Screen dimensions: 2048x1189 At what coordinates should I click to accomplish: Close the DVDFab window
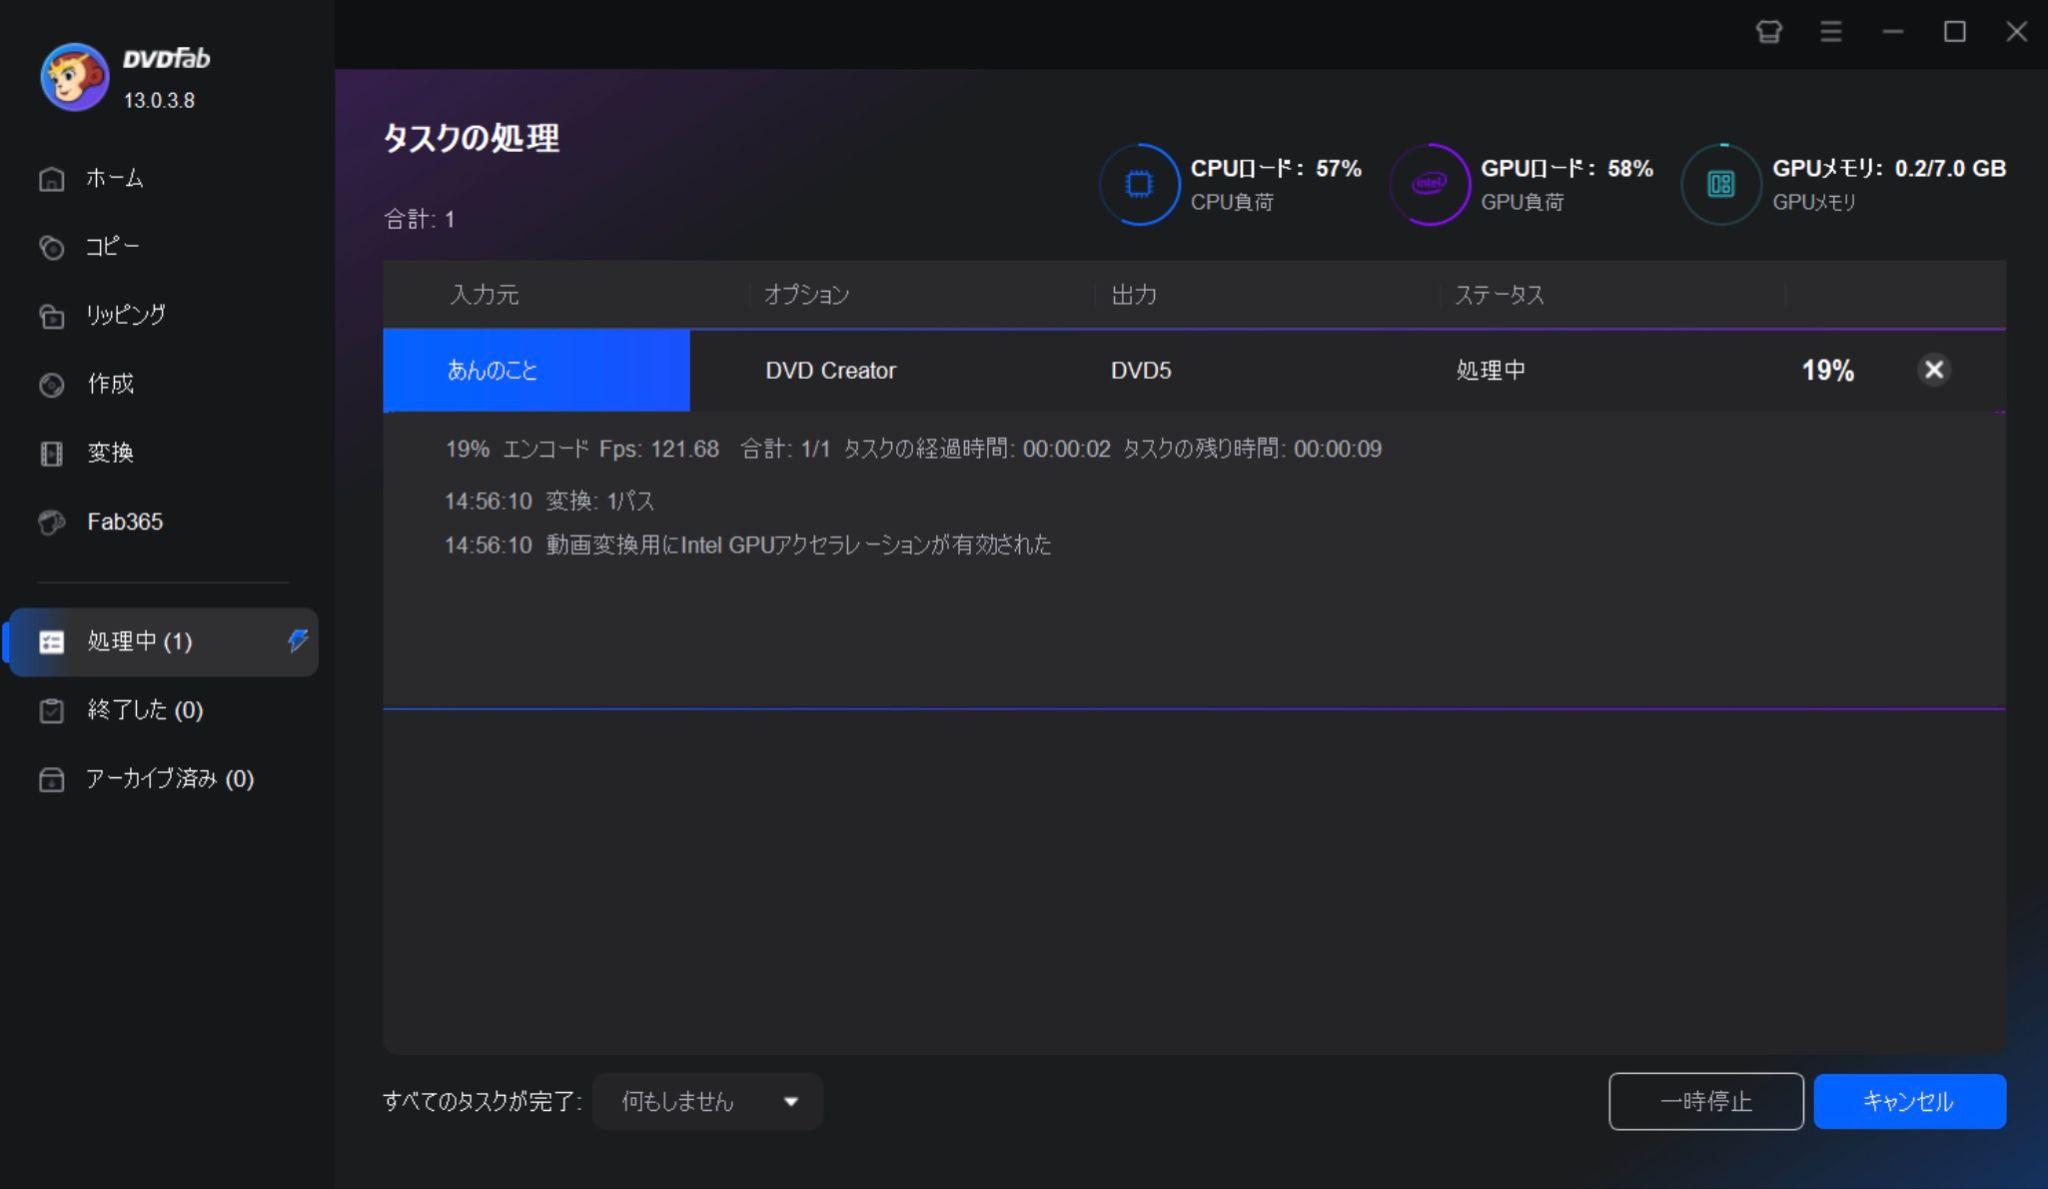point(2017,32)
